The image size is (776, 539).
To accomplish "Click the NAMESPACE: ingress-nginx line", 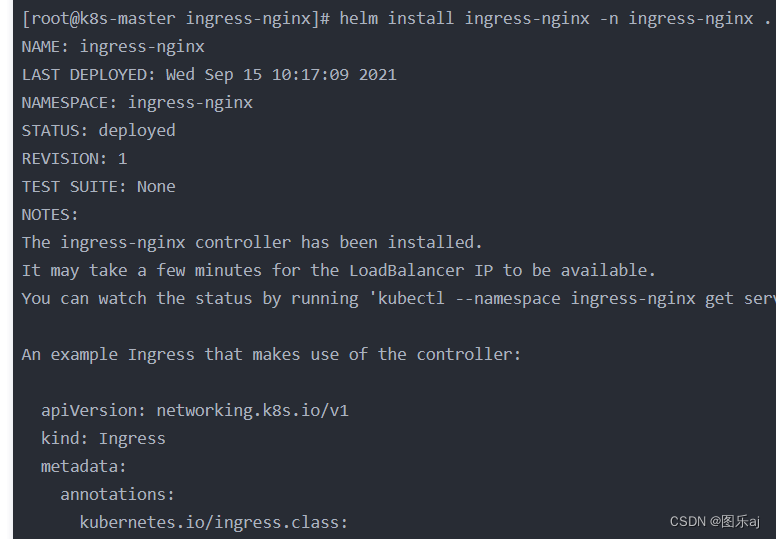I will (x=137, y=102).
